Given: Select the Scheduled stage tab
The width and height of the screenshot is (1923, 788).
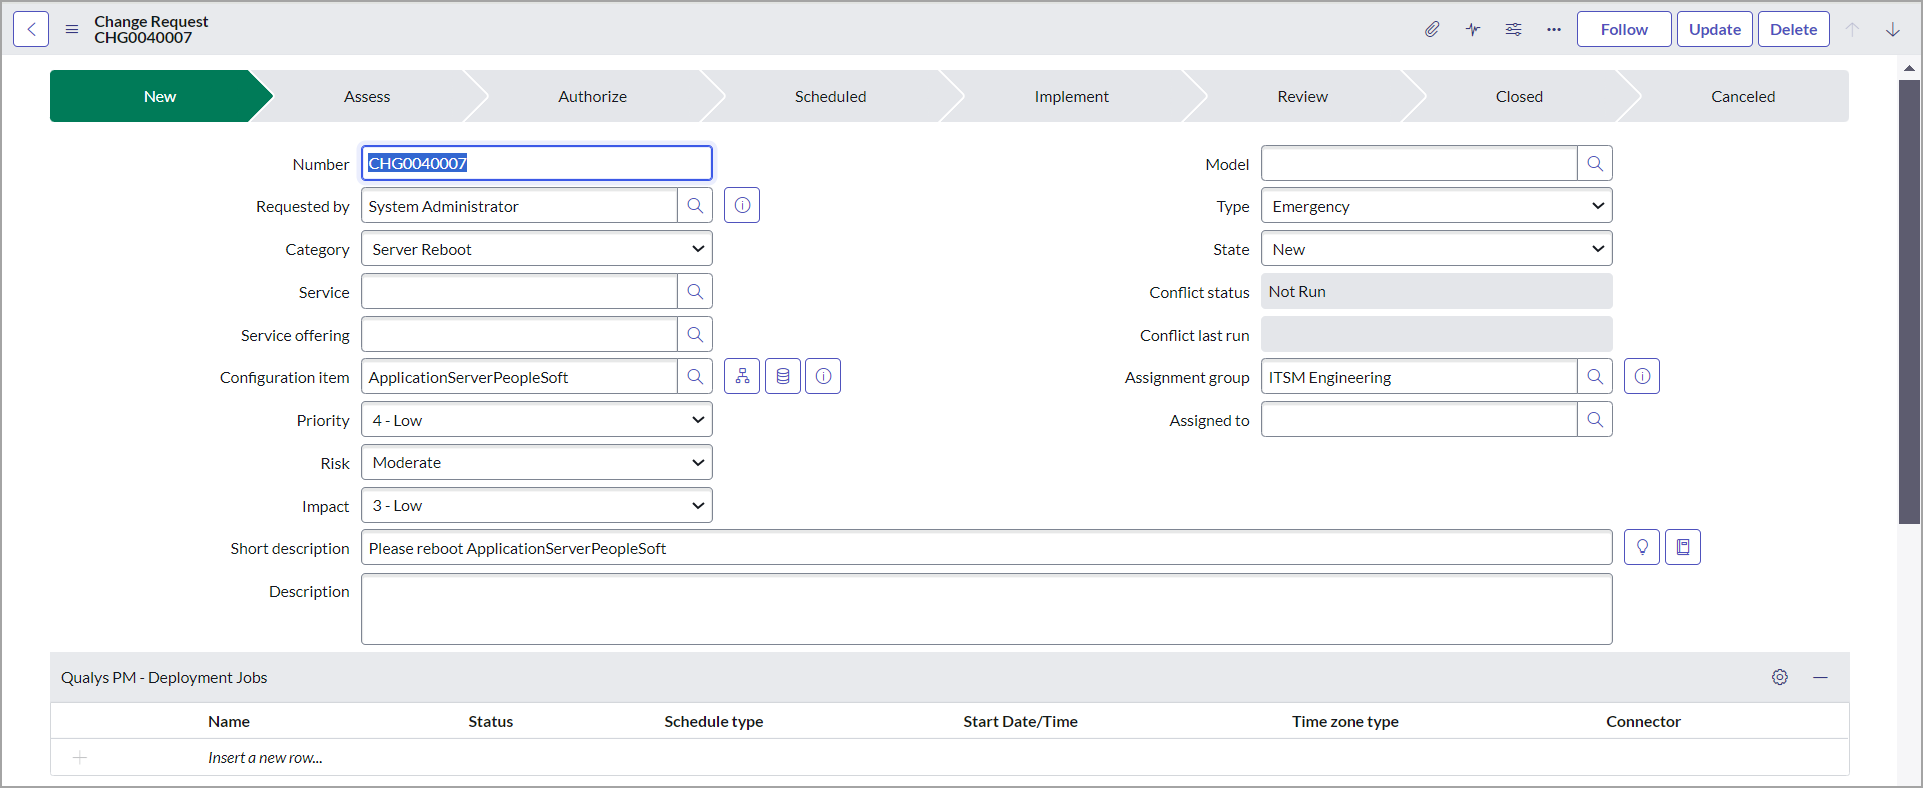Looking at the screenshot, I should 830,97.
